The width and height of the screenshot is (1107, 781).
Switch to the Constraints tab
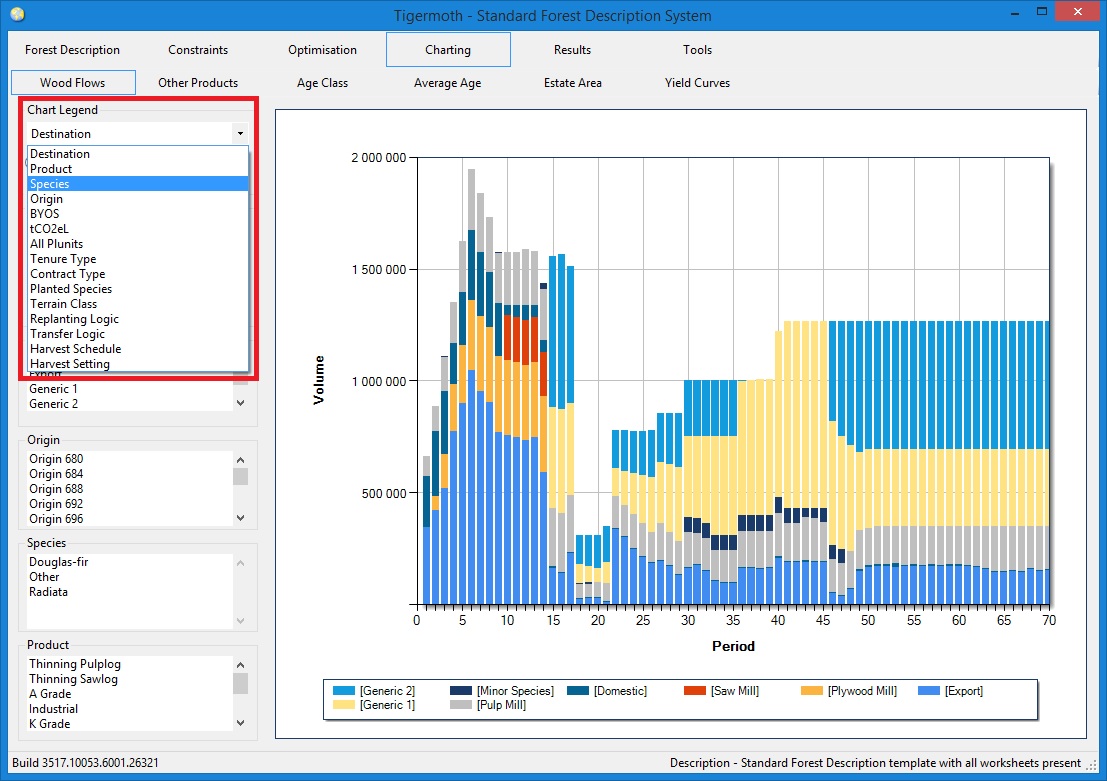[198, 49]
